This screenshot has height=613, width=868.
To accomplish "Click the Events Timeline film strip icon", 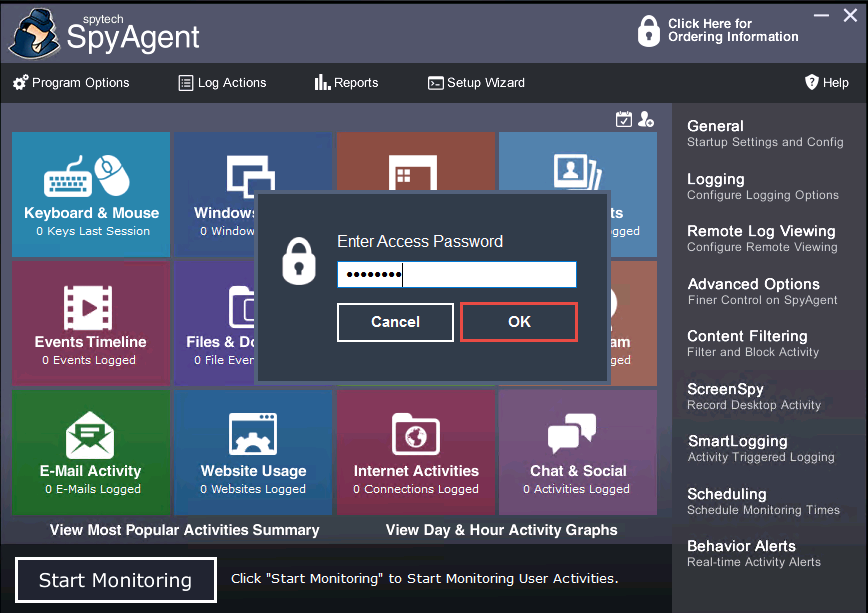I will 88,308.
